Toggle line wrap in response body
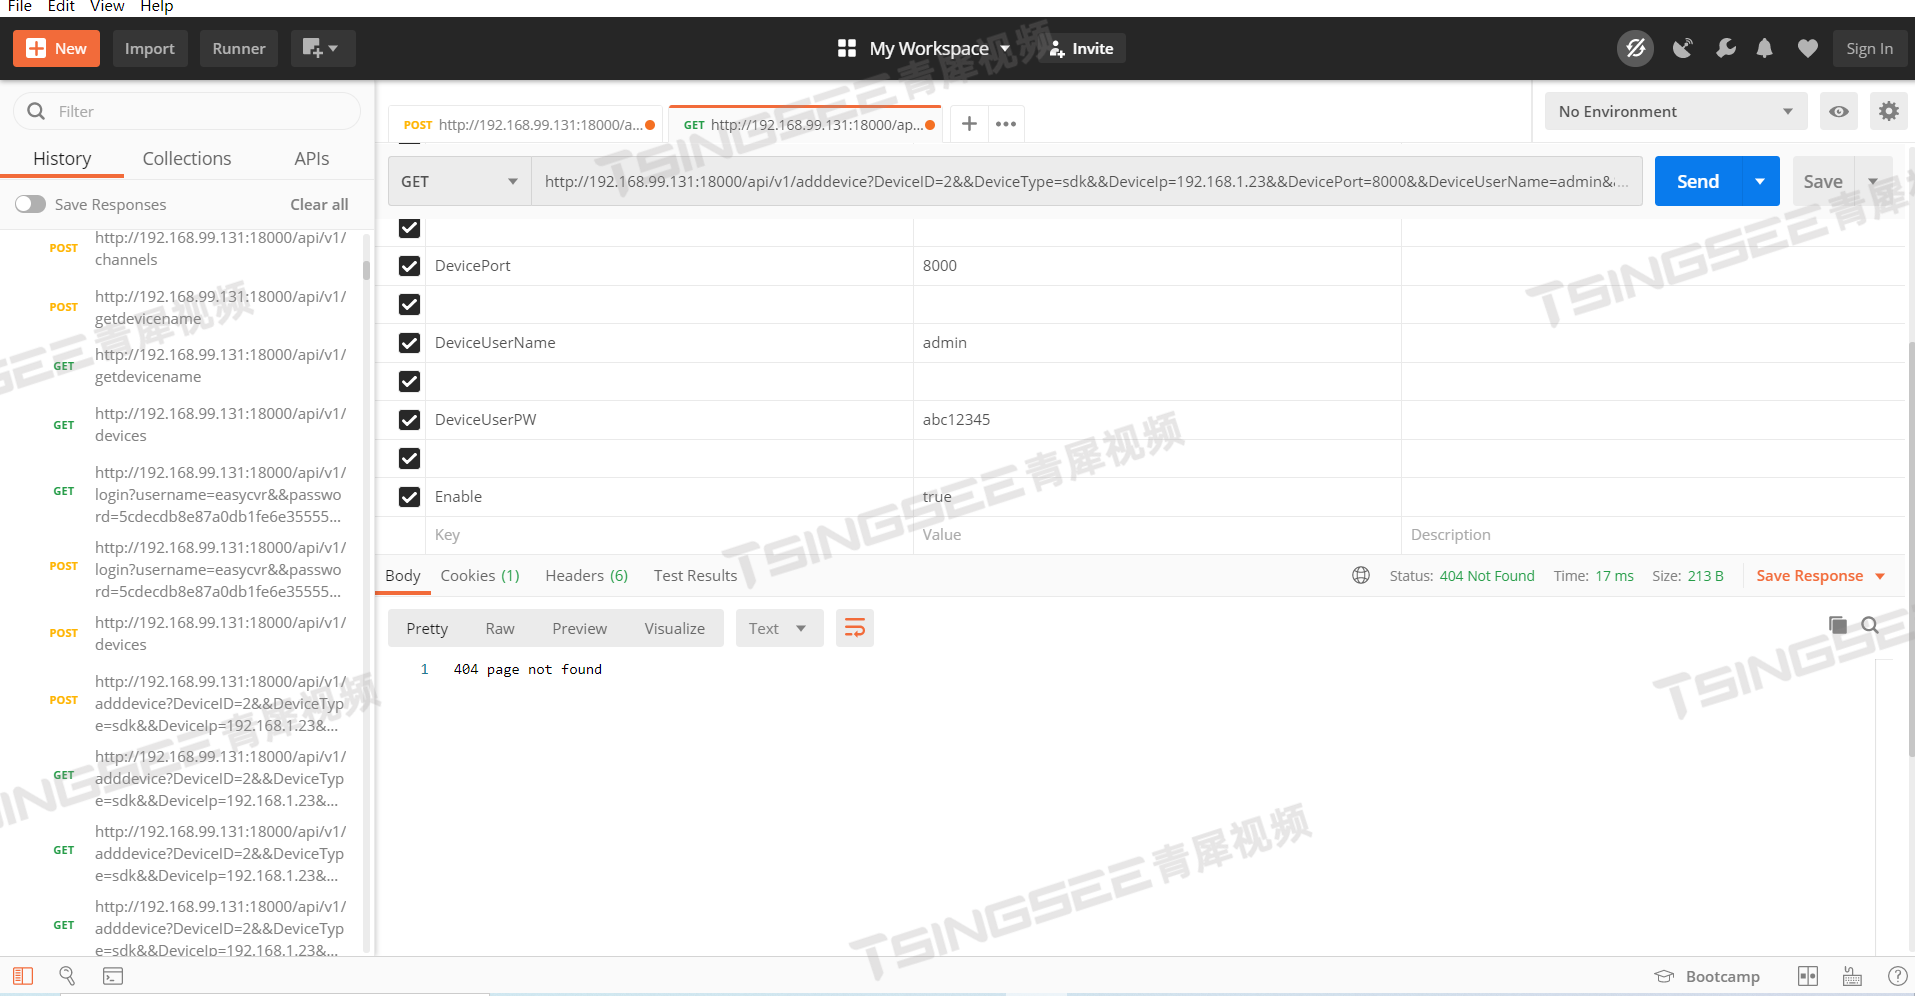 855,628
